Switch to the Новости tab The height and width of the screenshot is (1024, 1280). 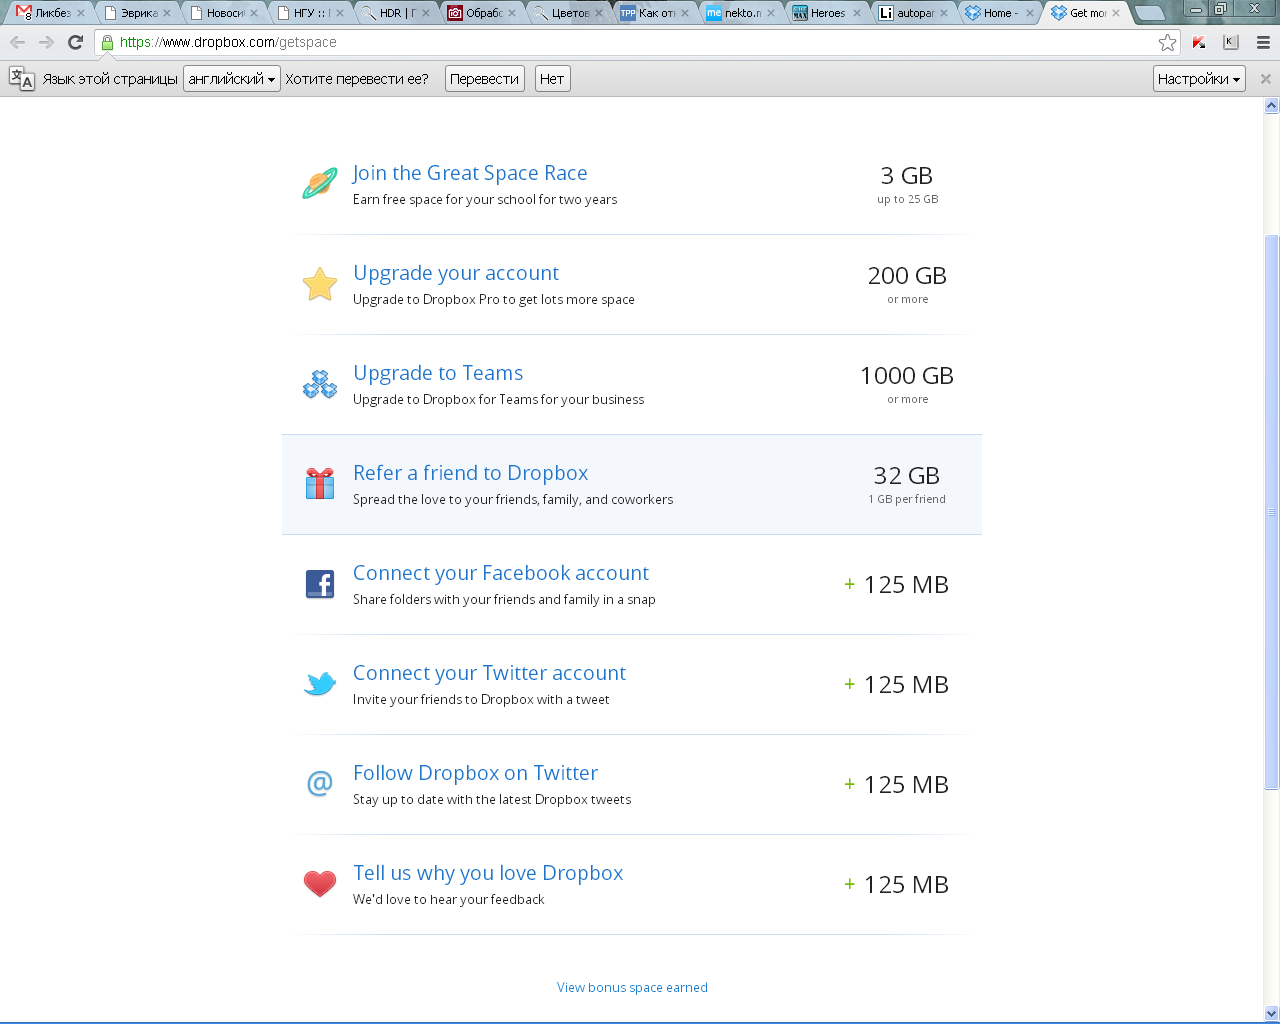(x=222, y=13)
